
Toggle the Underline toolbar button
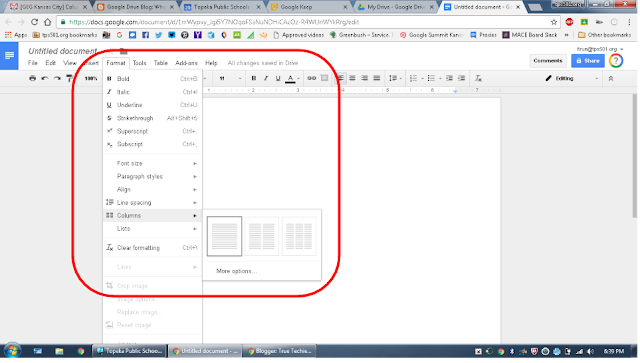point(278,78)
